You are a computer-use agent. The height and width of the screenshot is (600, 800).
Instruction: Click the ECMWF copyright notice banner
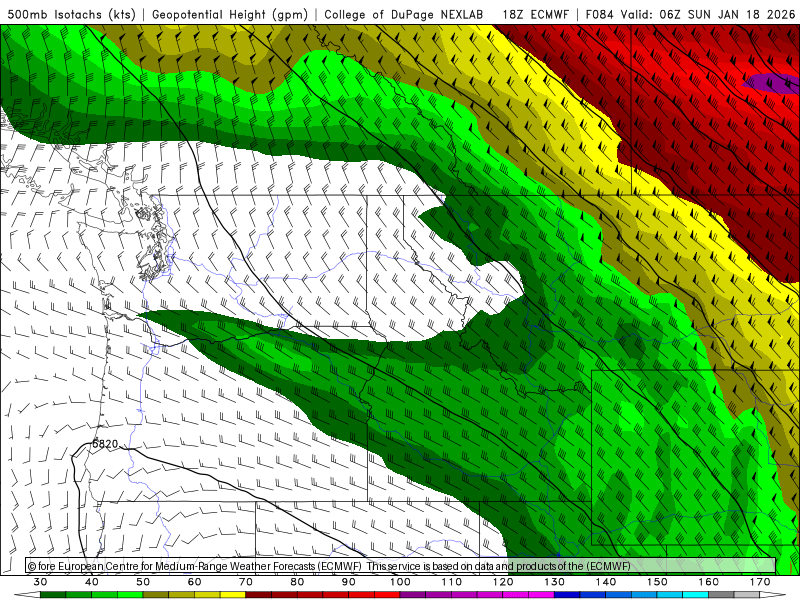click(x=401, y=566)
